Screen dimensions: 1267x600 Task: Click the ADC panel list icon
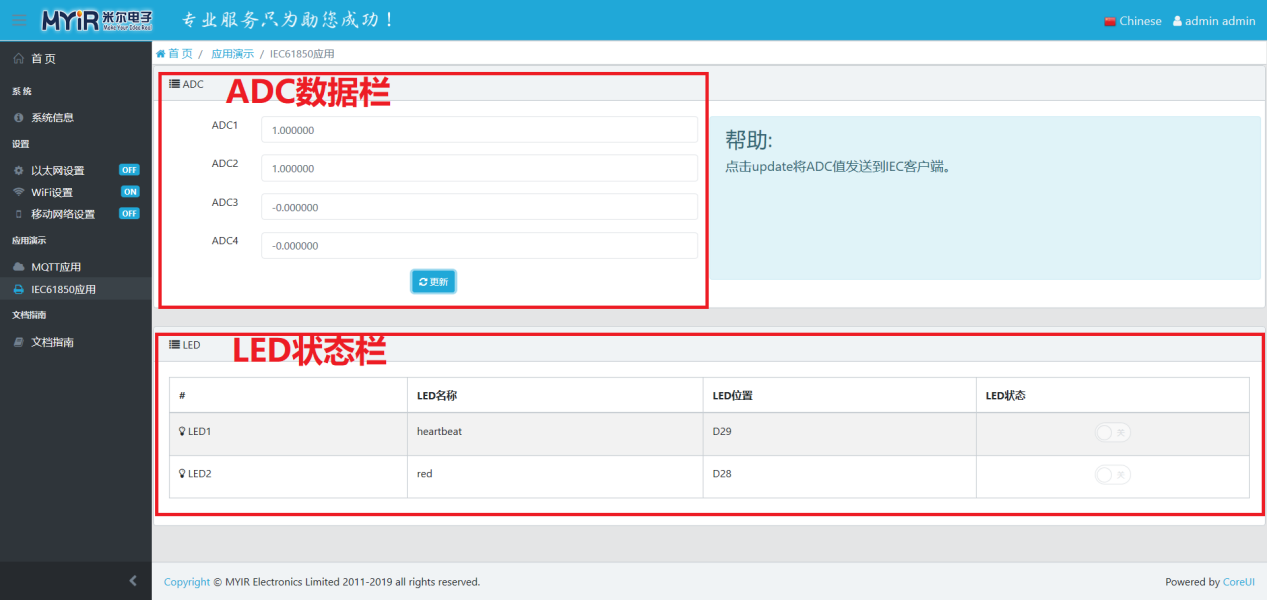tap(175, 84)
